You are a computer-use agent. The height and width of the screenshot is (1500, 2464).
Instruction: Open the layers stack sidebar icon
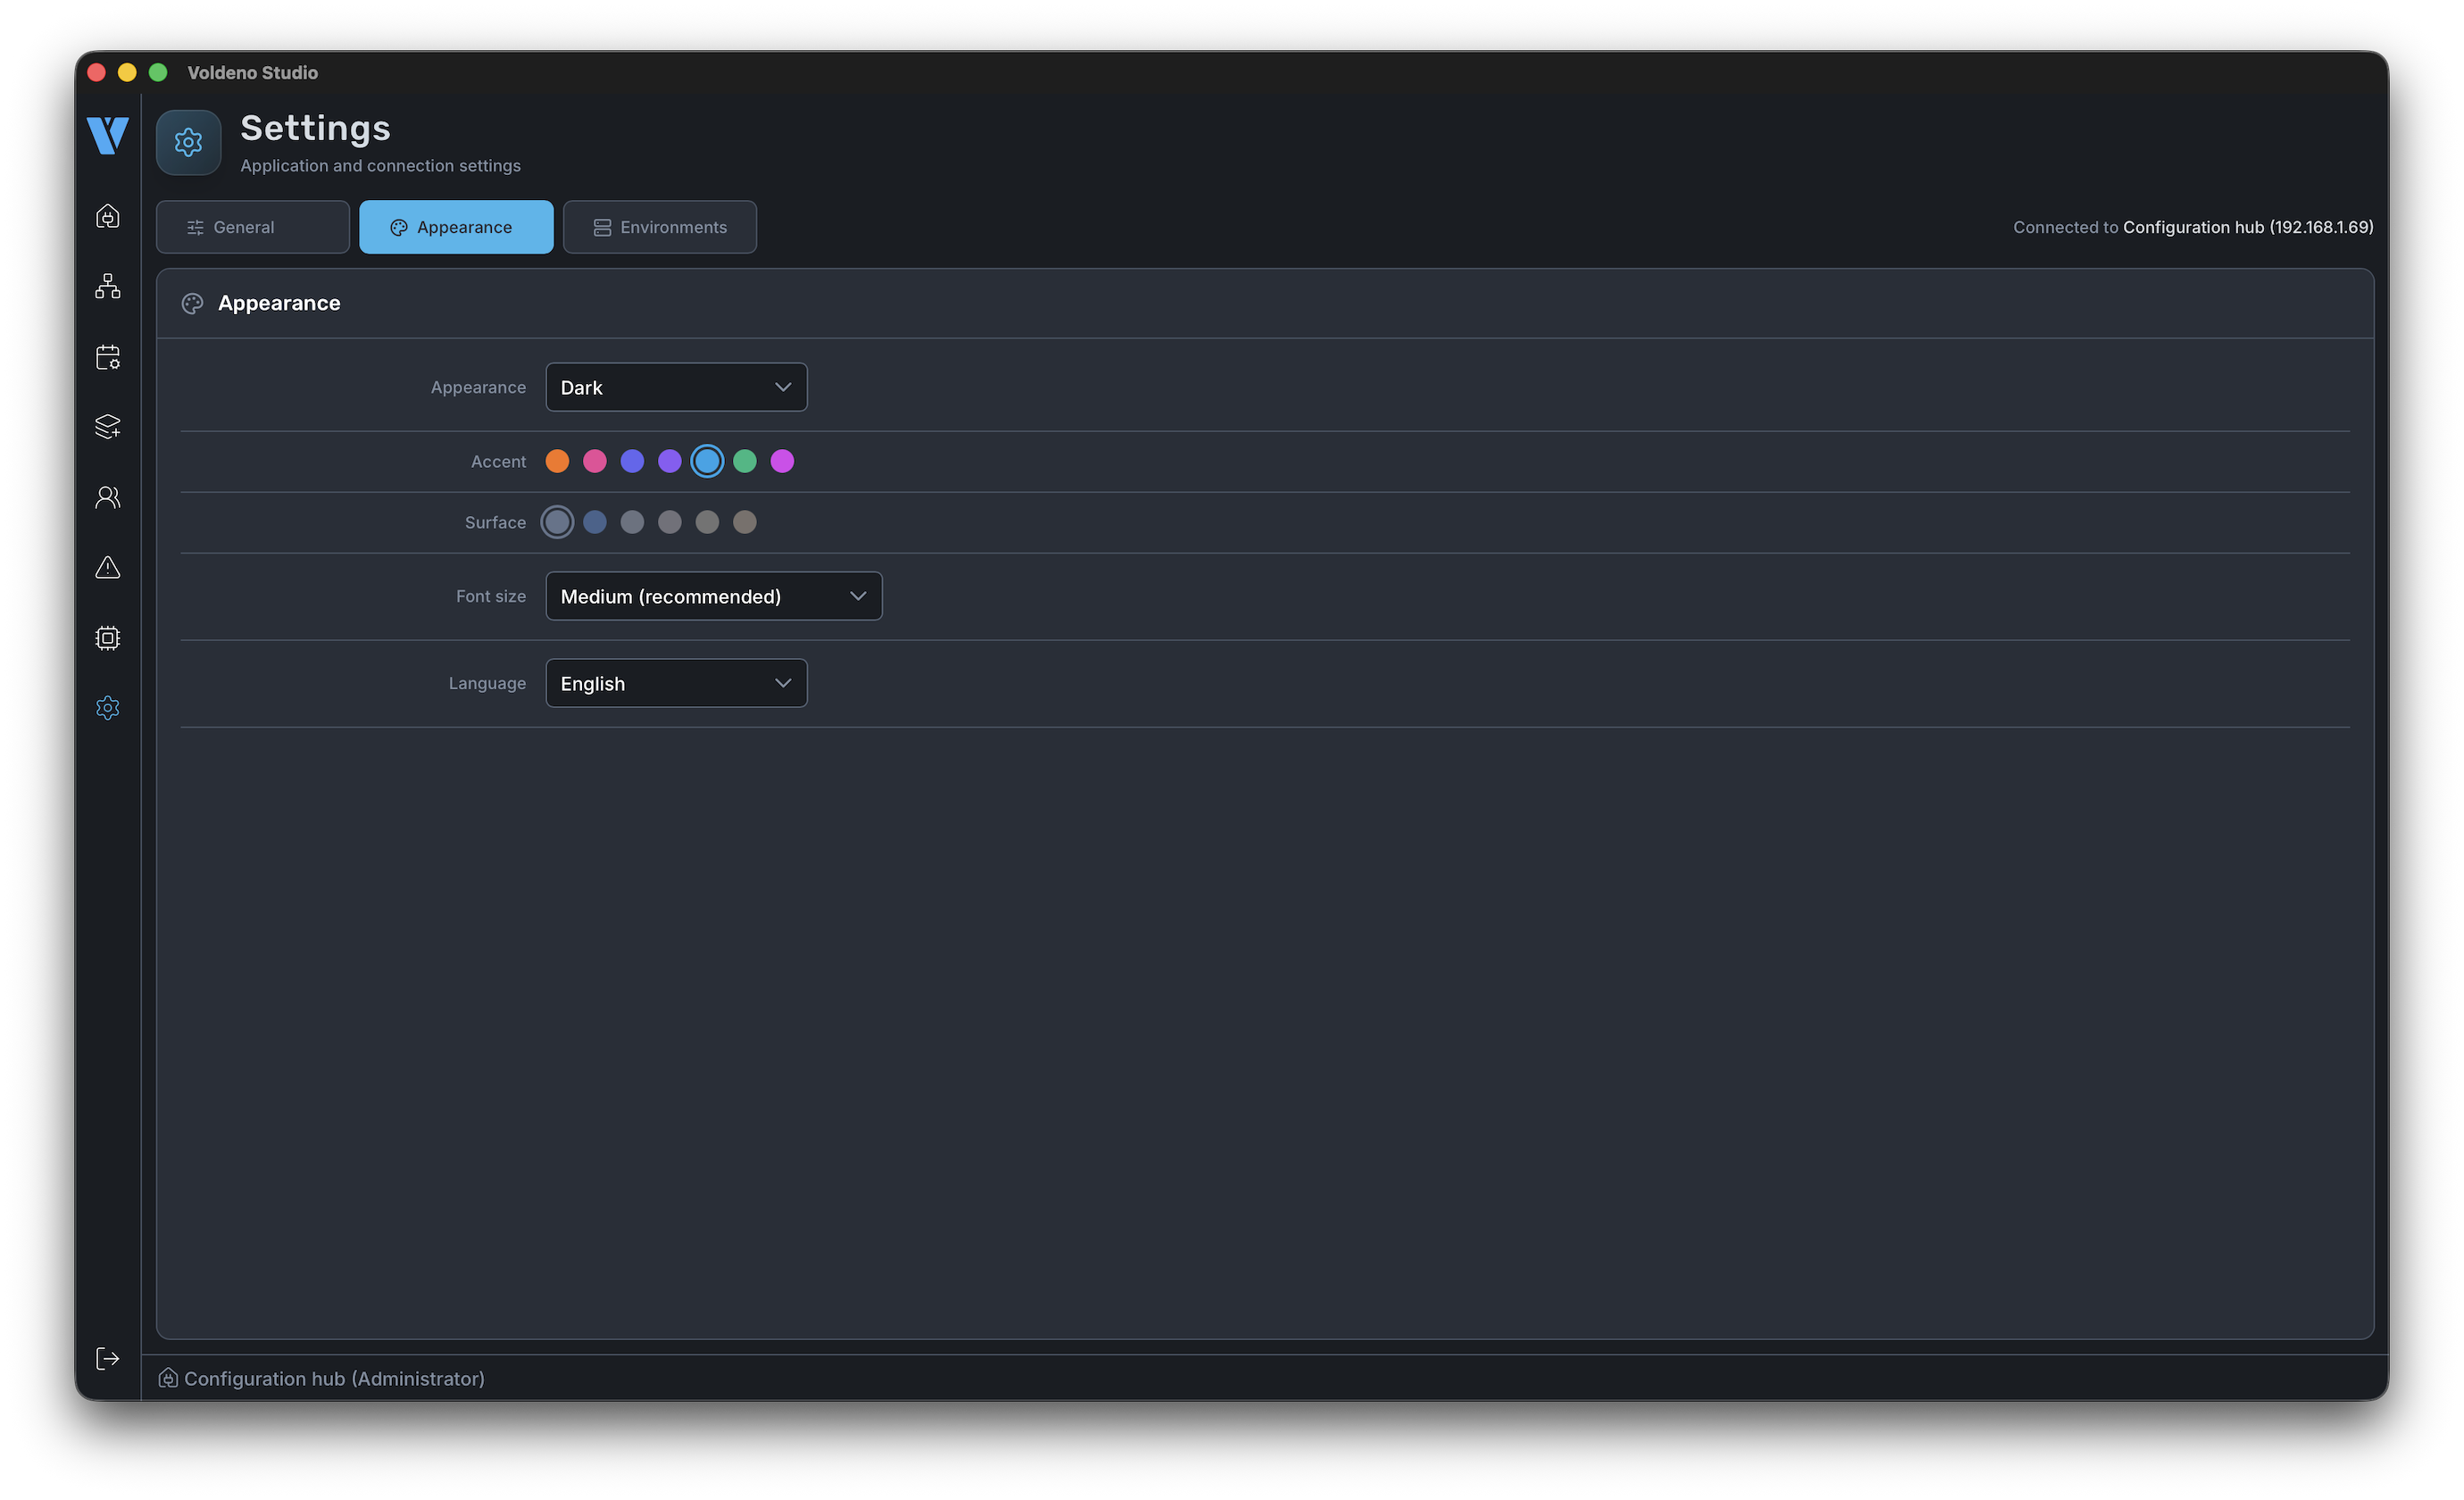108,427
